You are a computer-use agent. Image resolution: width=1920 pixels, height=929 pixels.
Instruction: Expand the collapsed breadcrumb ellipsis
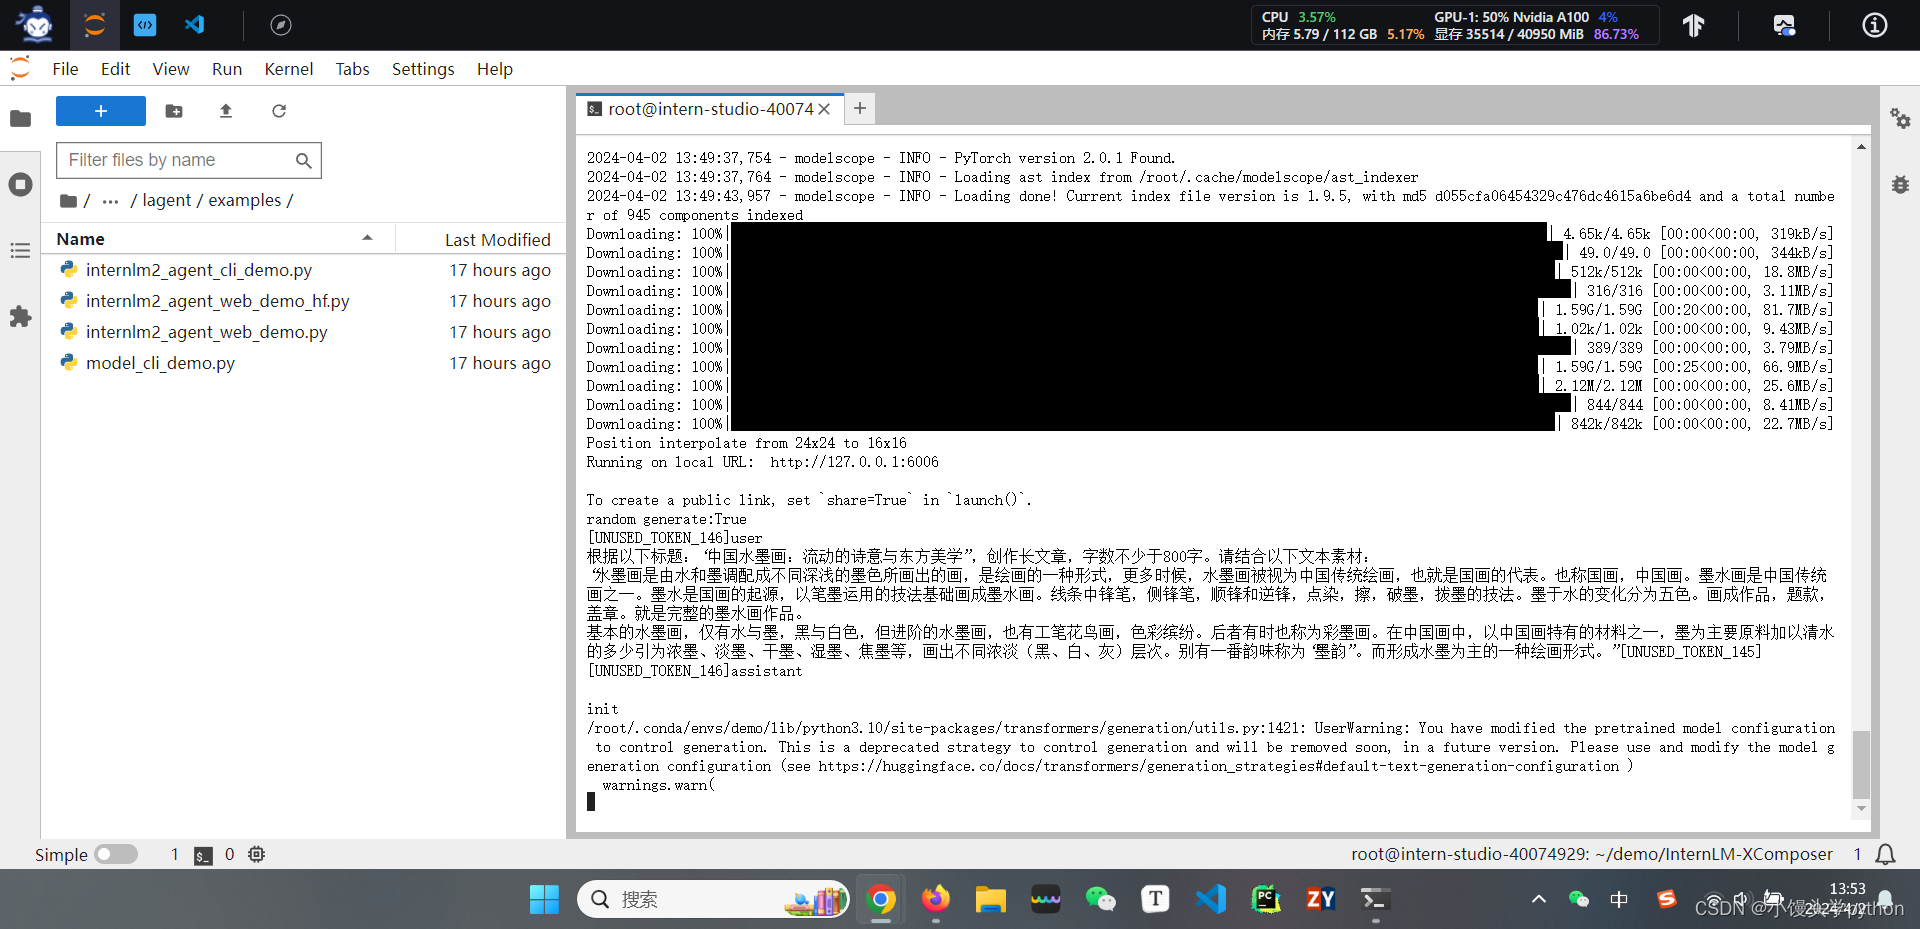(x=110, y=201)
